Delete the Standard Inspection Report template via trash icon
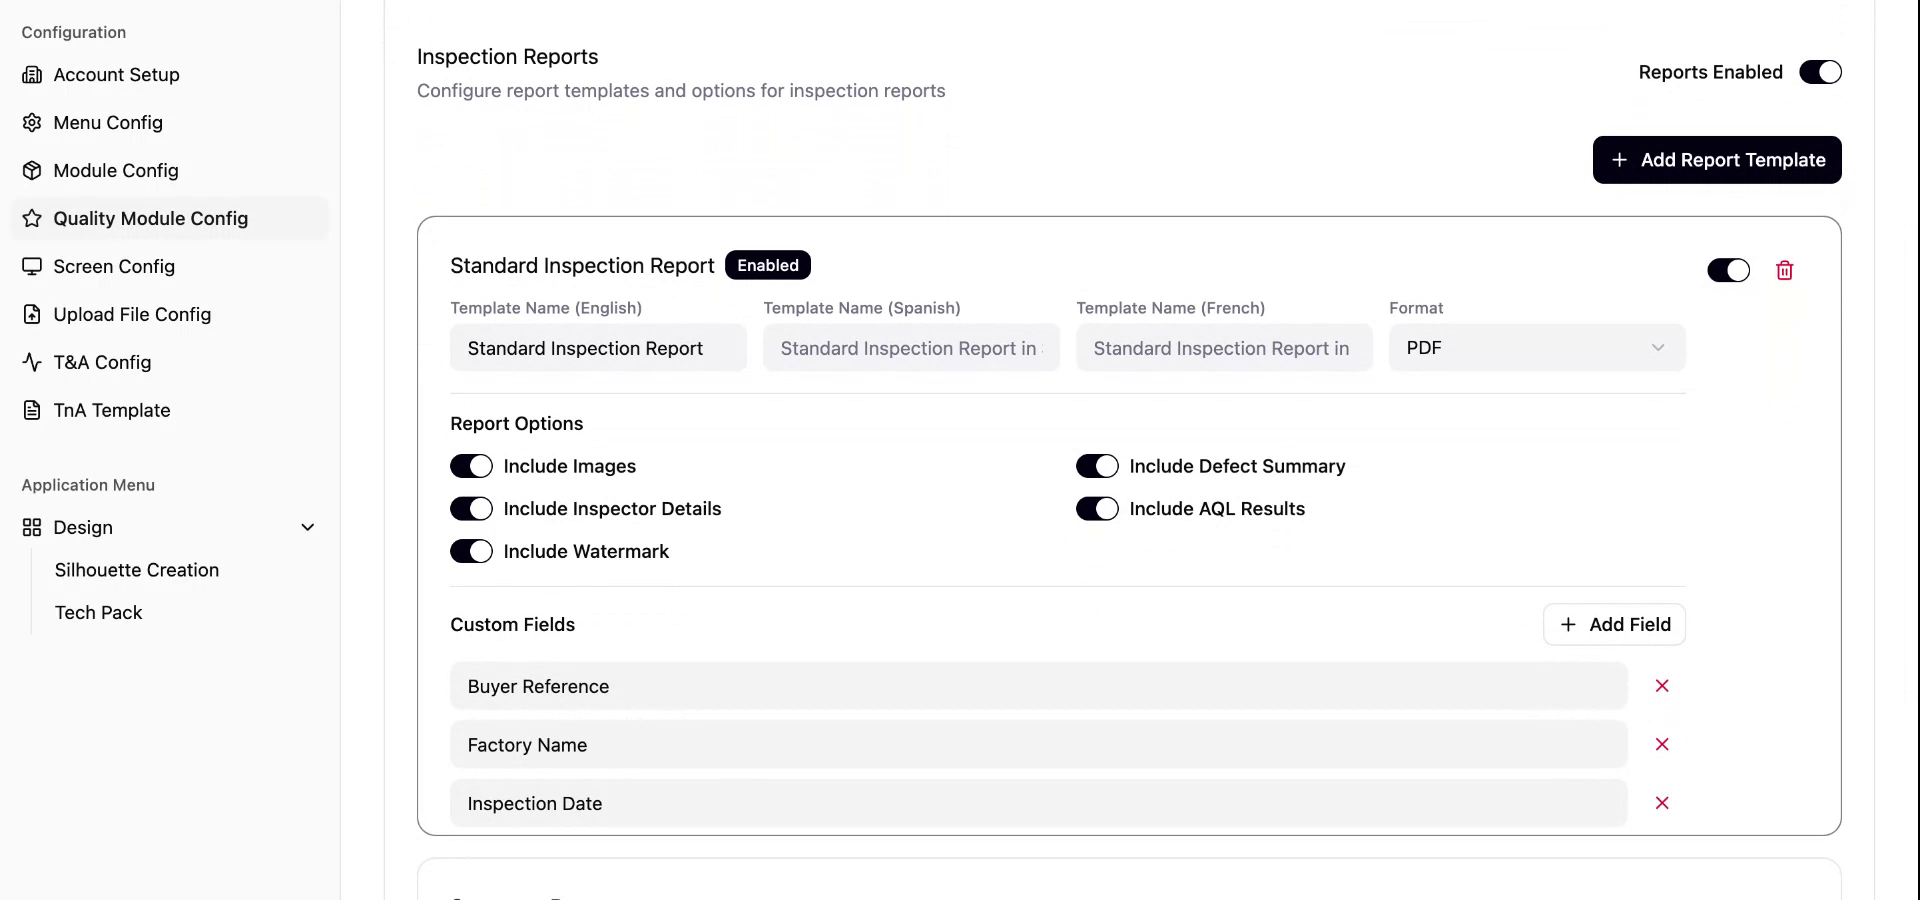 [x=1784, y=271]
